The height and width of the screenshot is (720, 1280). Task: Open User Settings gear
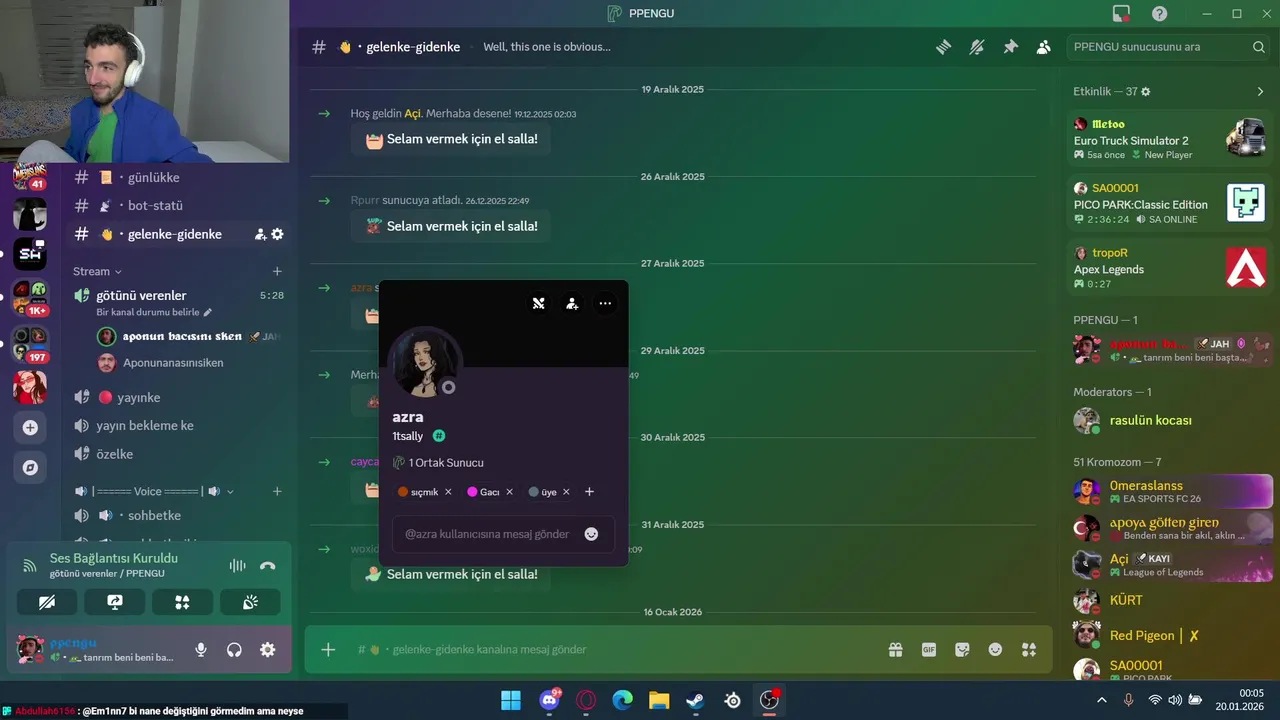(267, 650)
